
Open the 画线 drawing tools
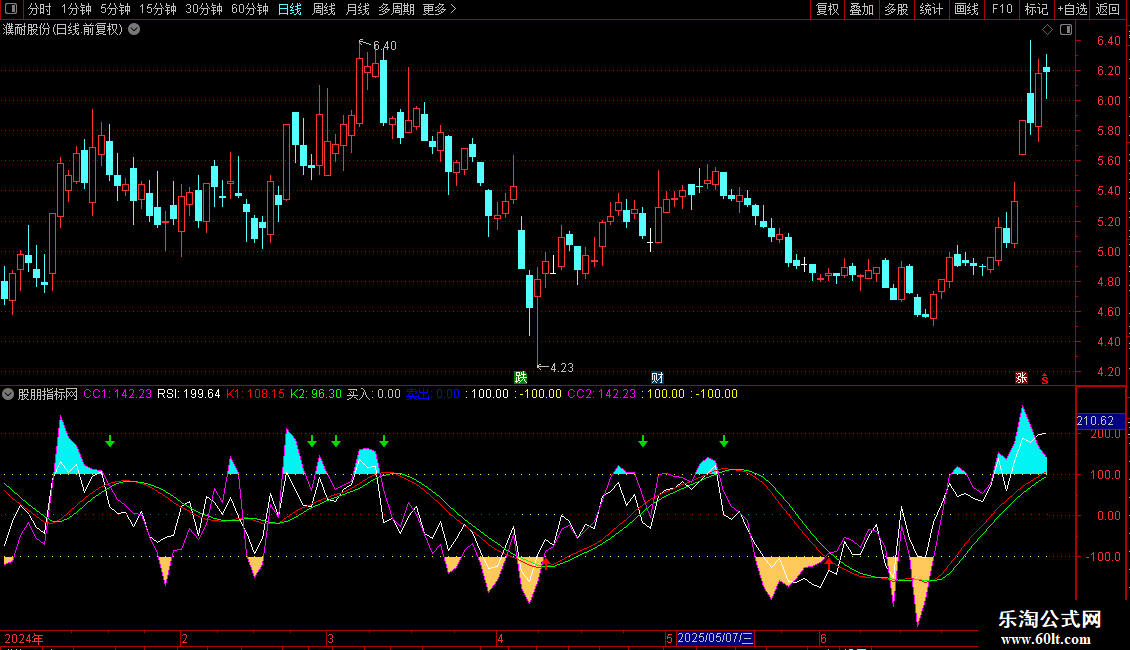tap(966, 9)
